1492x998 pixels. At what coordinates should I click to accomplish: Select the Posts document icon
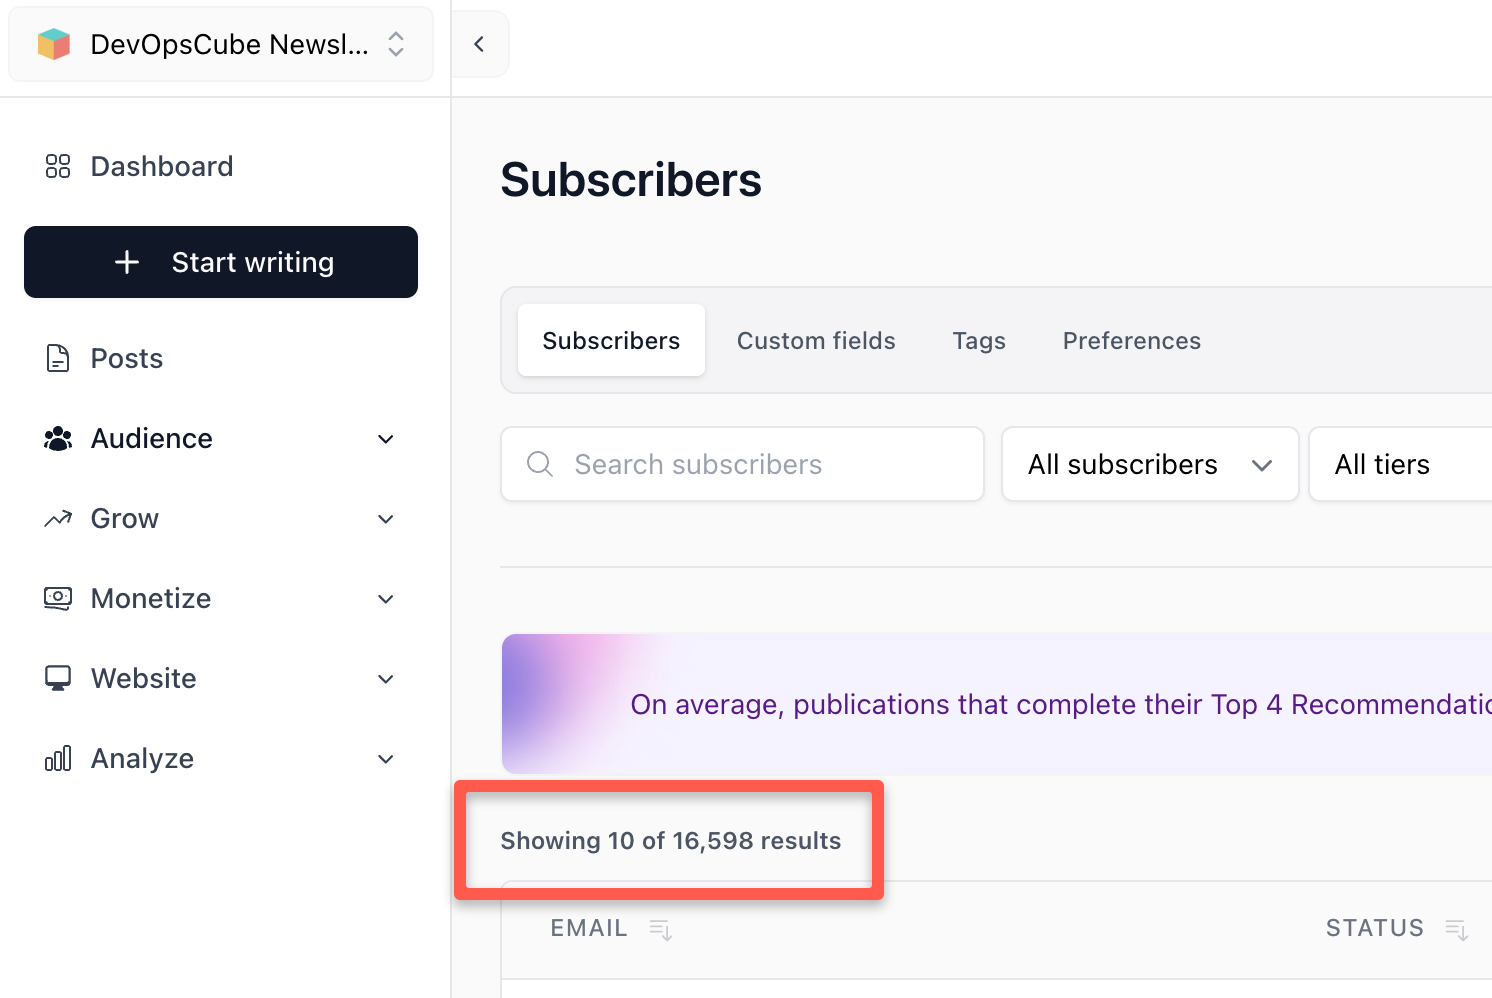pos(57,358)
